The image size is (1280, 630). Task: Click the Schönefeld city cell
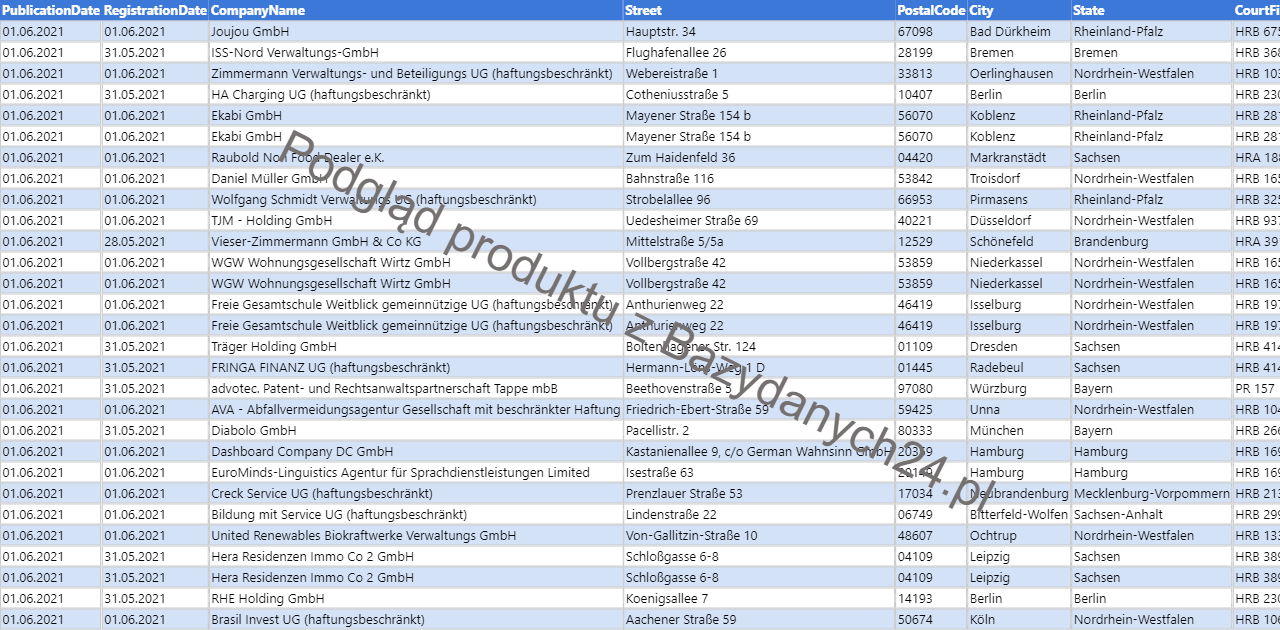coord(1019,242)
